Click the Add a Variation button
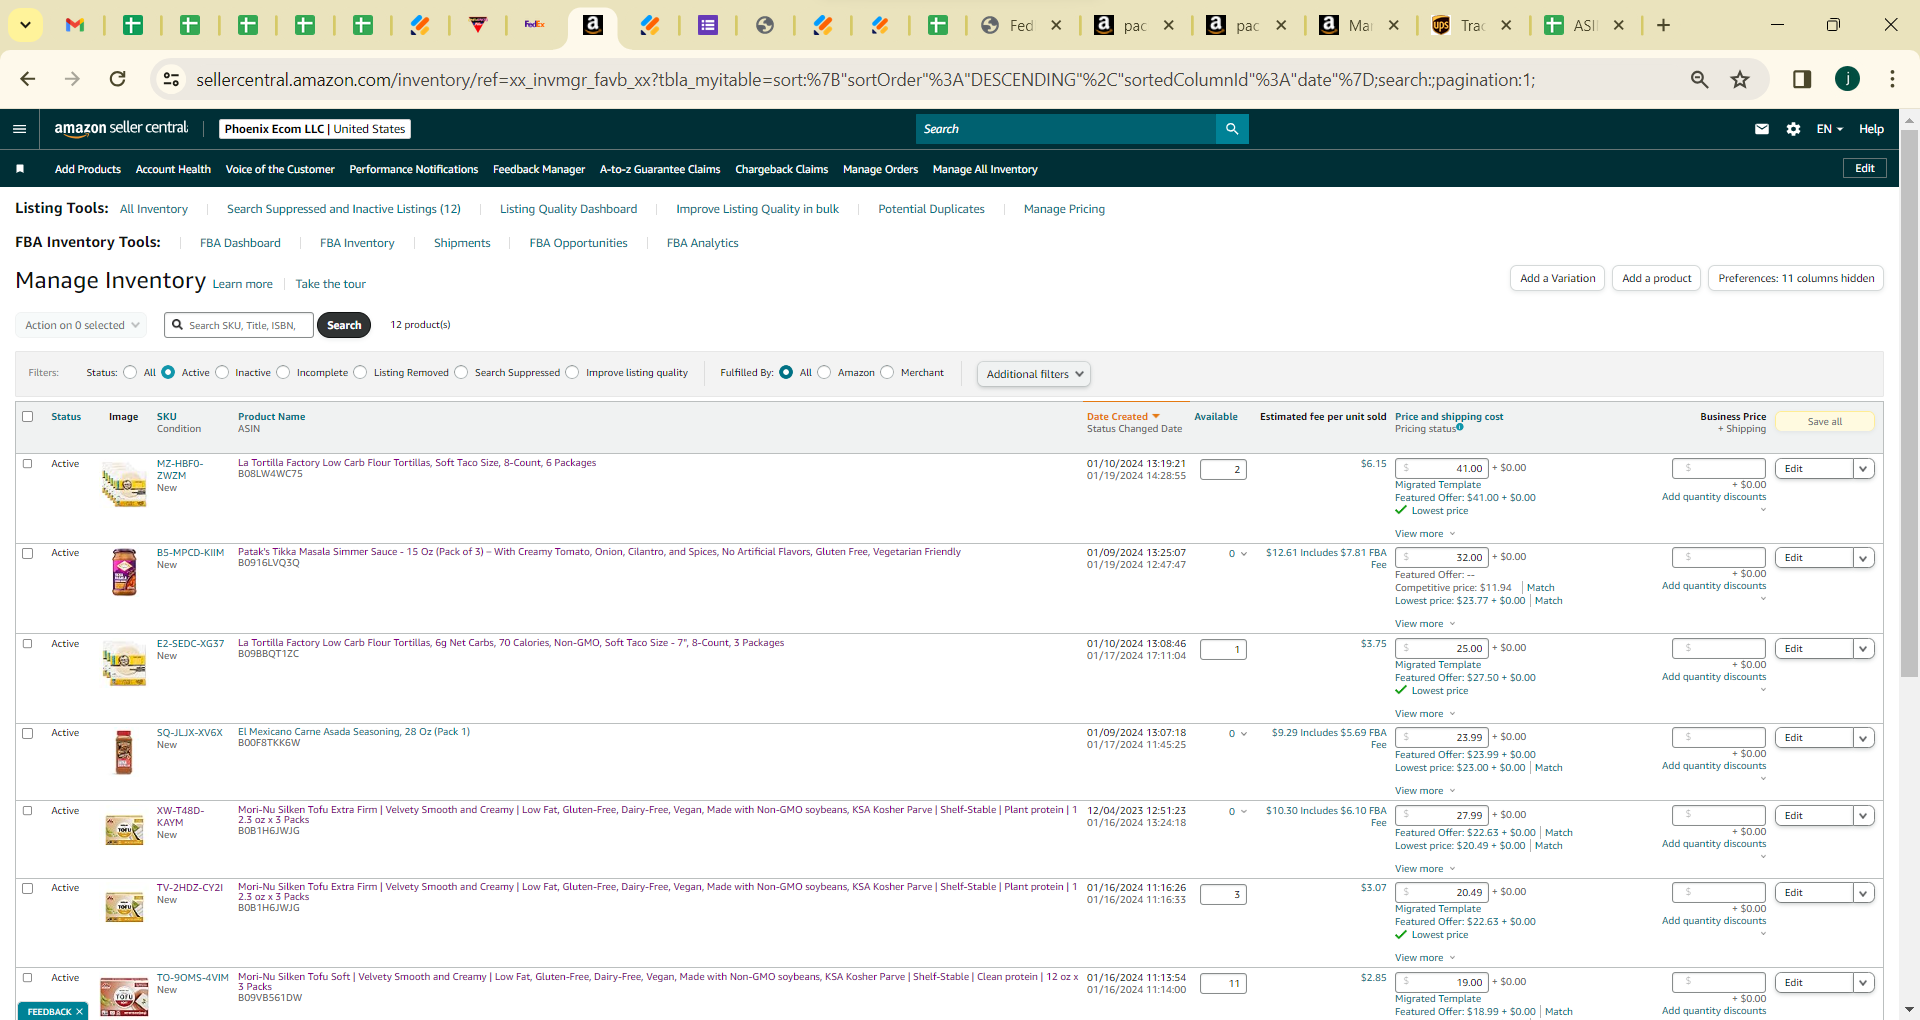The width and height of the screenshot is (1920, 1020). (1557, 278)
